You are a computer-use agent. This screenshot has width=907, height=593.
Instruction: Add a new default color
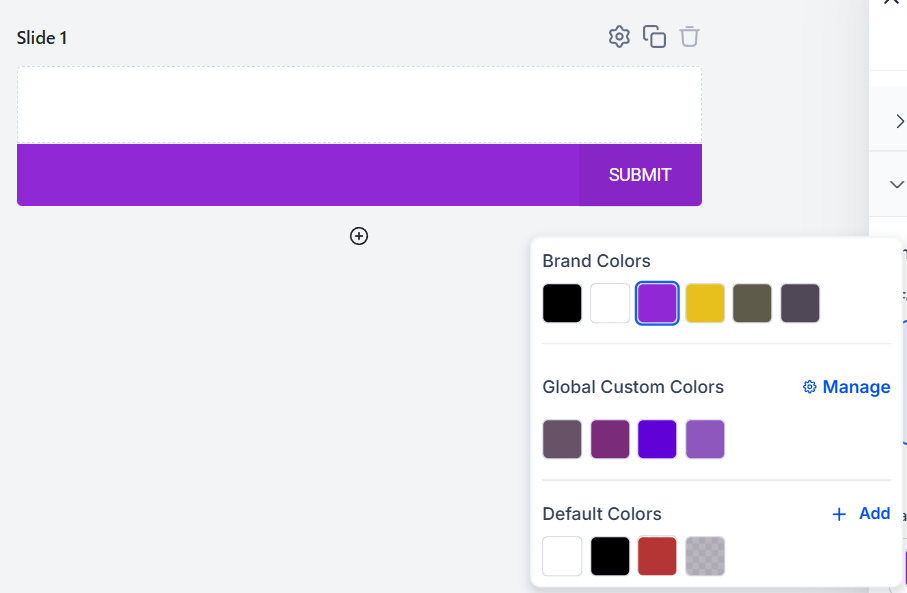[x=861, y=513]
